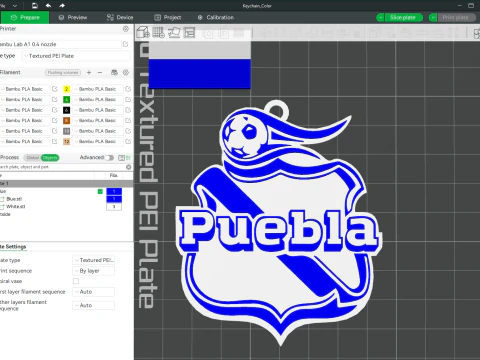The image size is (480, 360).
Task: Open Flushing volumes dialog
Action: coord(63,72)
